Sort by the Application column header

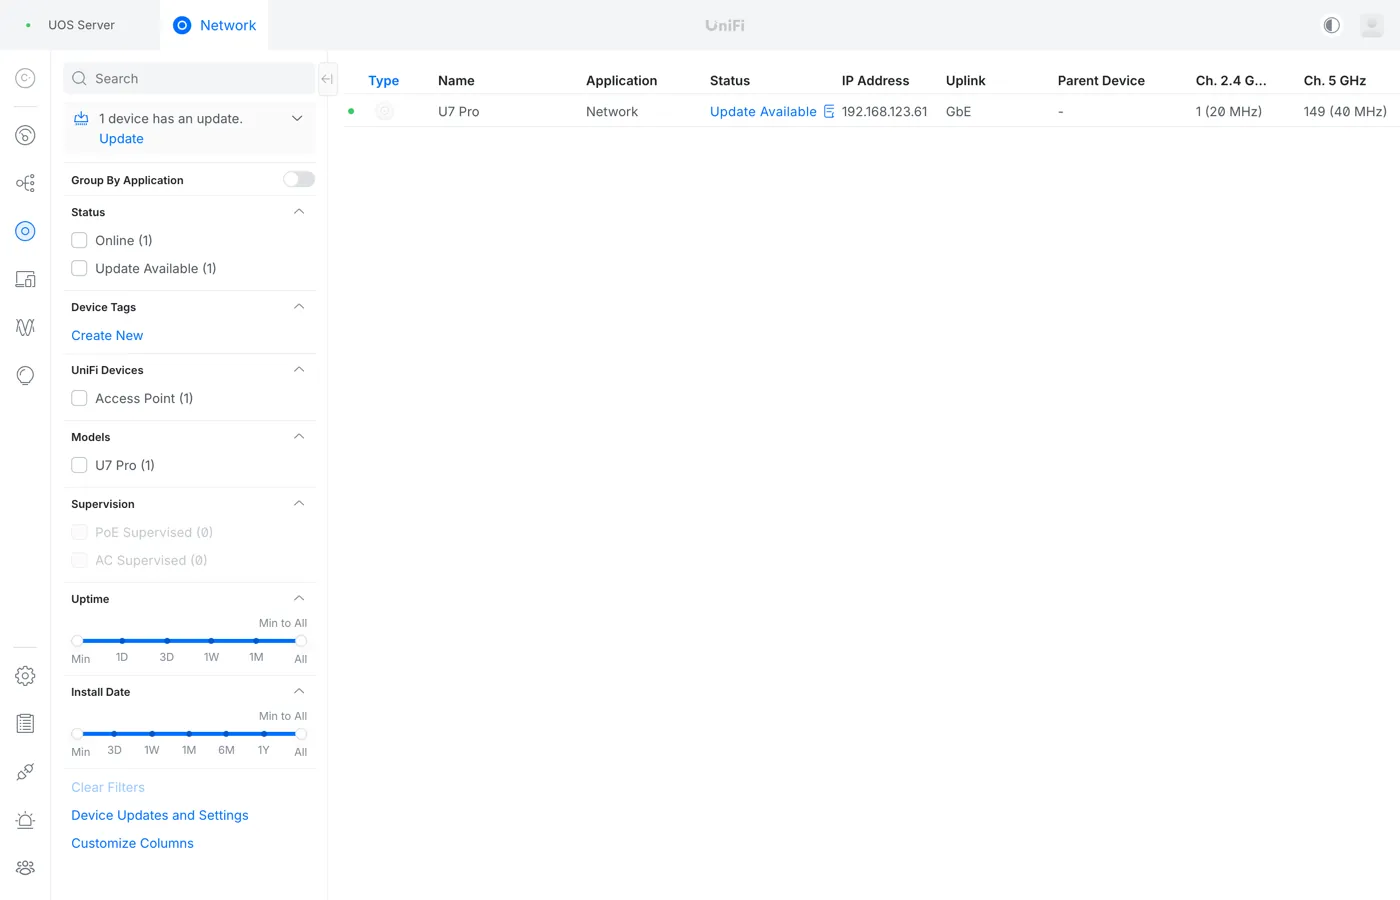coord(622,81)
